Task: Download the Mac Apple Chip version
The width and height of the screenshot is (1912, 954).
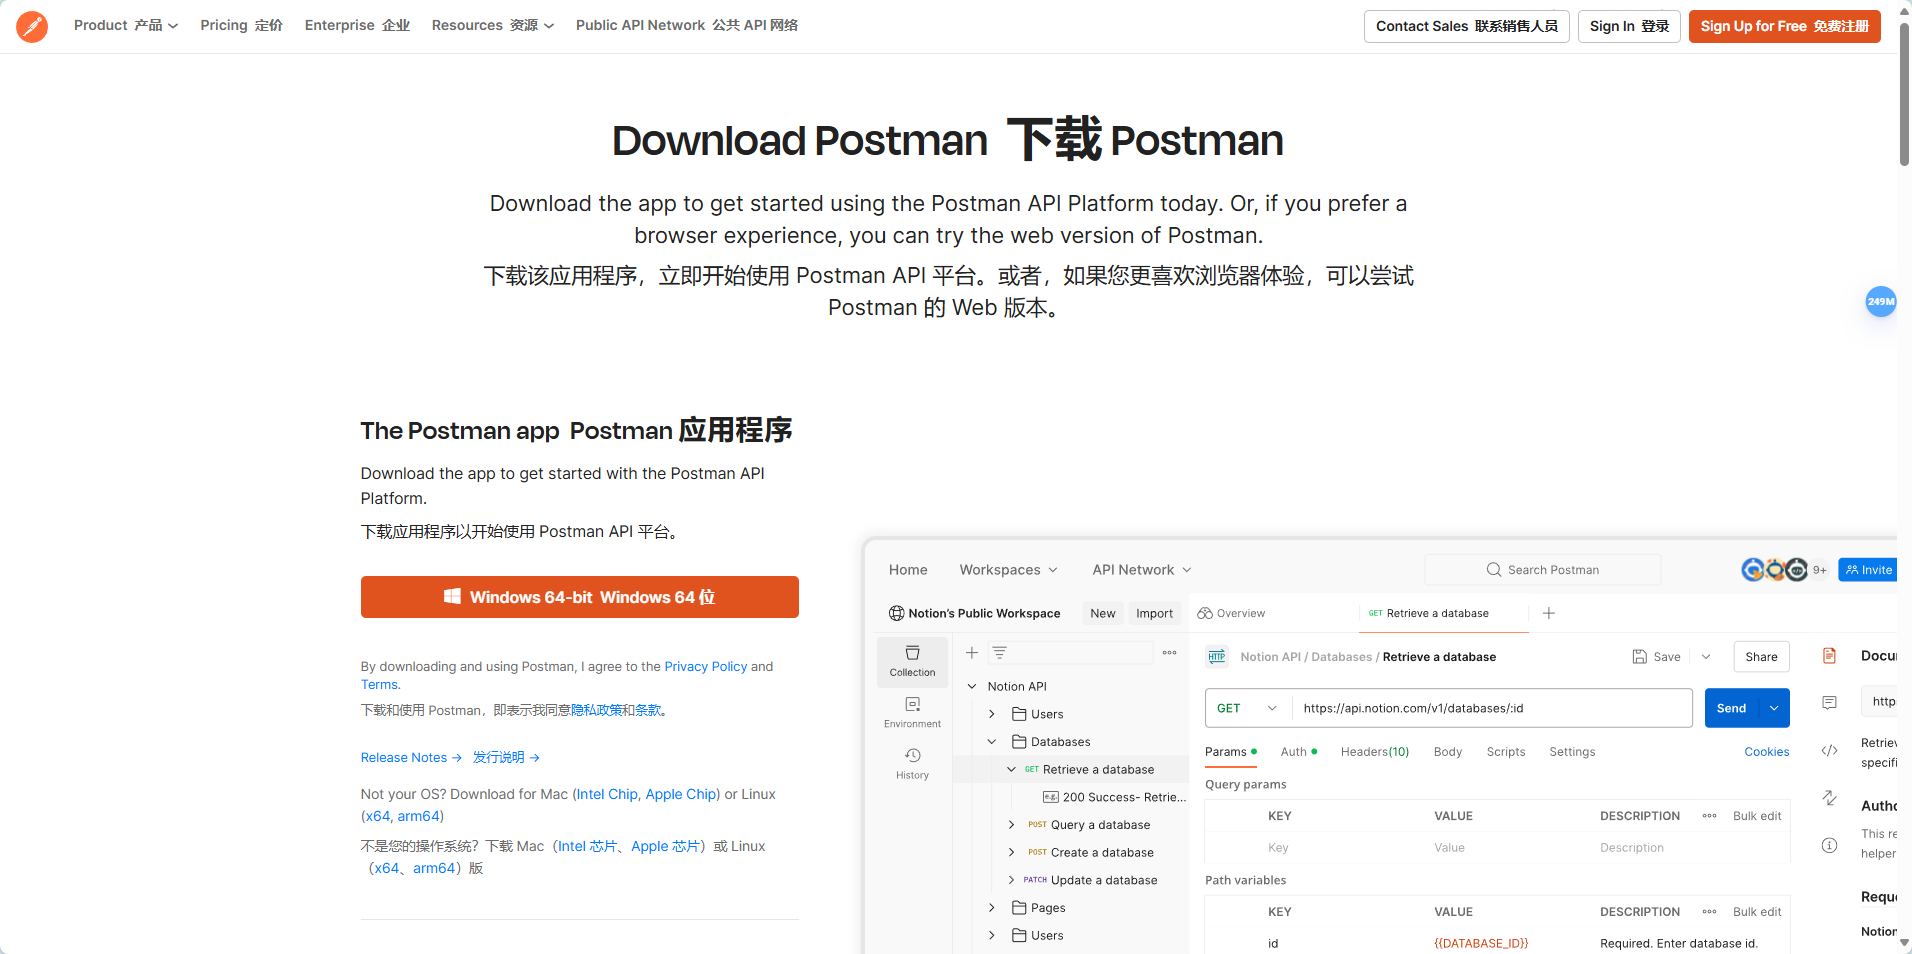Action: 681,794
